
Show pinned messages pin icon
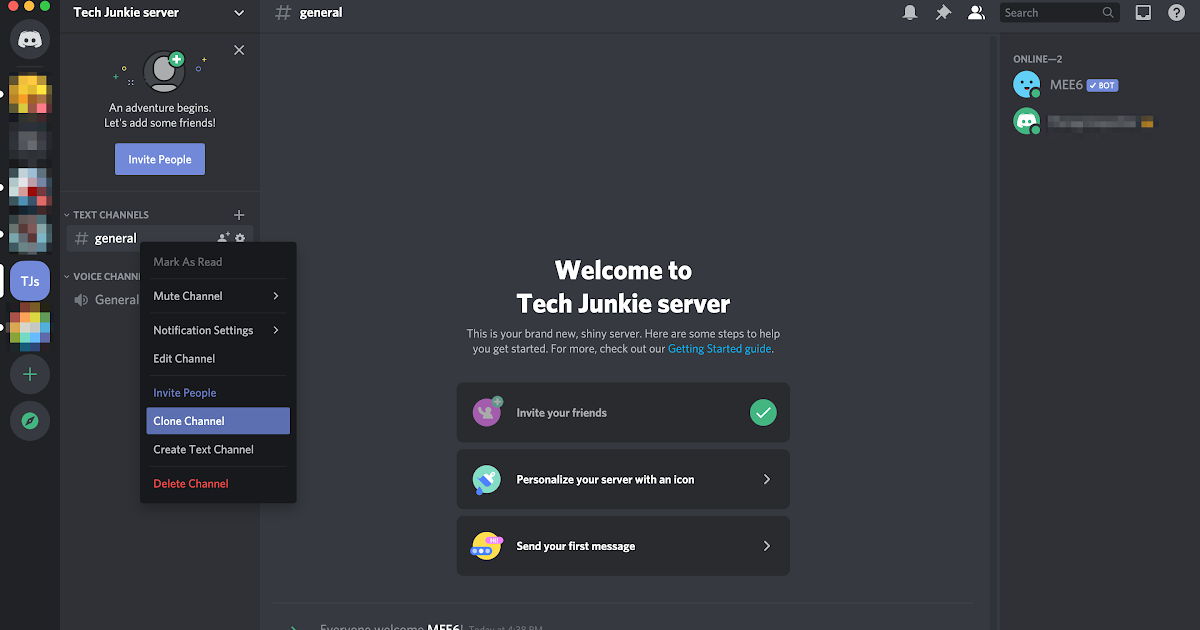pyautogui.click(x=943, y=13)
